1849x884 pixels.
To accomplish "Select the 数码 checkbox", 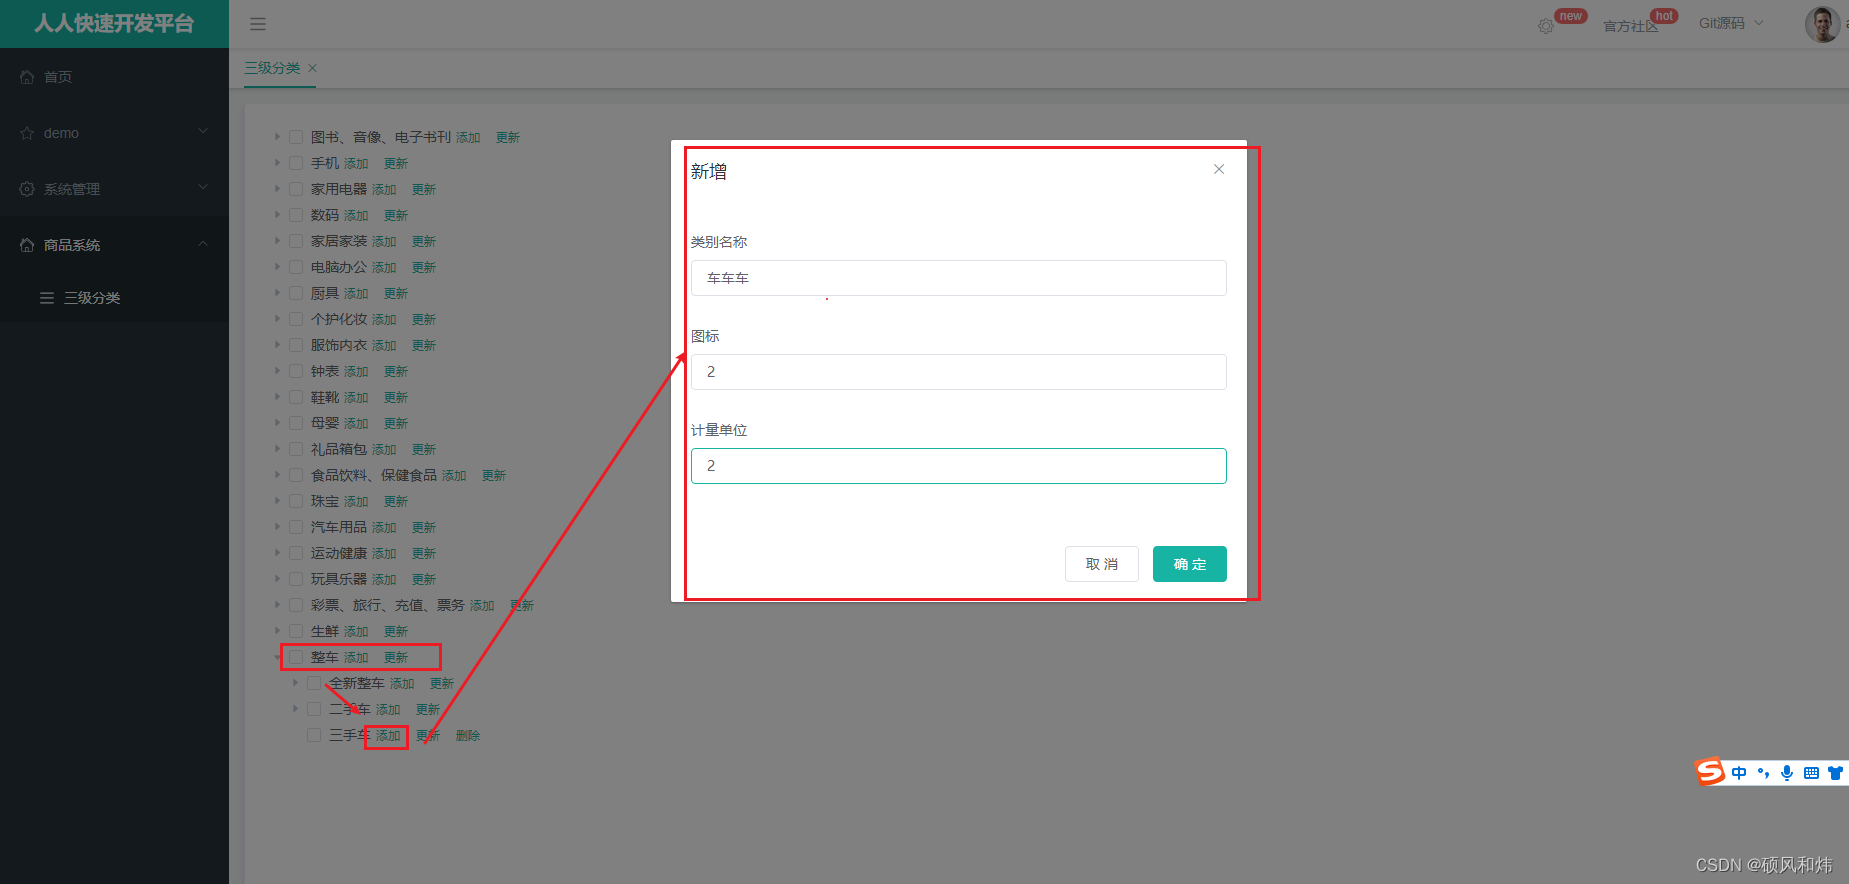I will 296,215.
